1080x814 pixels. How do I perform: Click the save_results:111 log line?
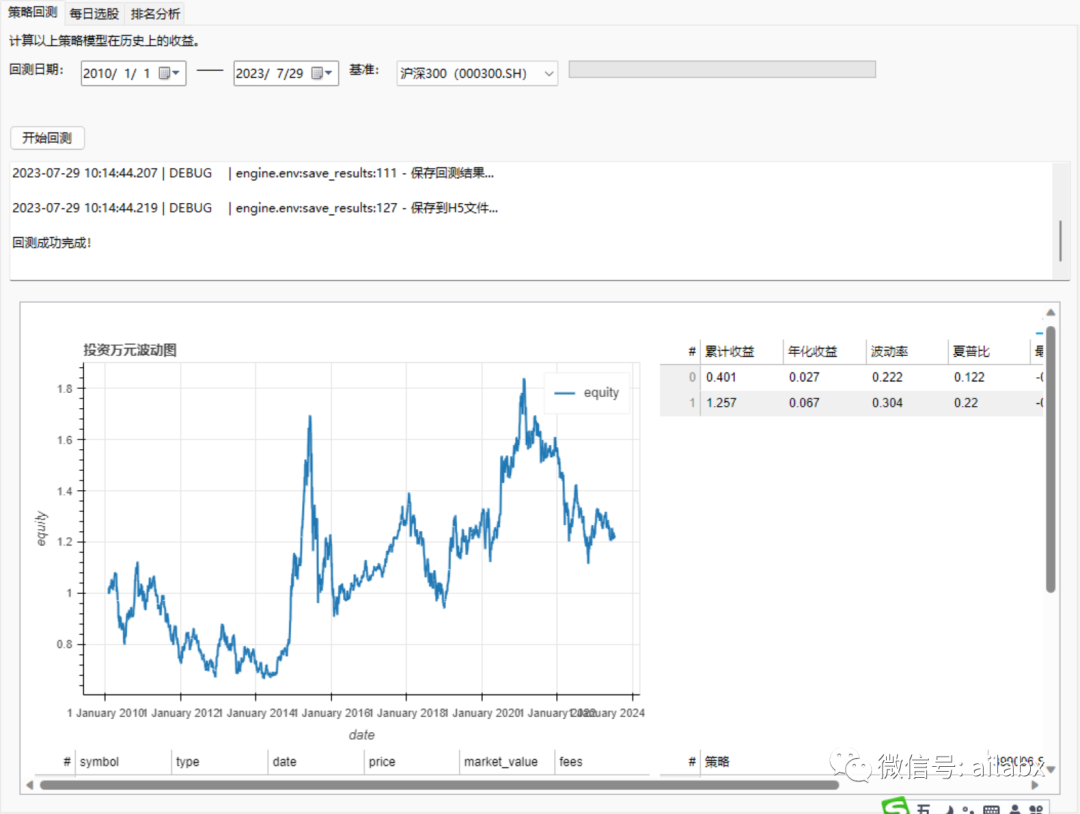pyautogui.click(x=253, y=174)
